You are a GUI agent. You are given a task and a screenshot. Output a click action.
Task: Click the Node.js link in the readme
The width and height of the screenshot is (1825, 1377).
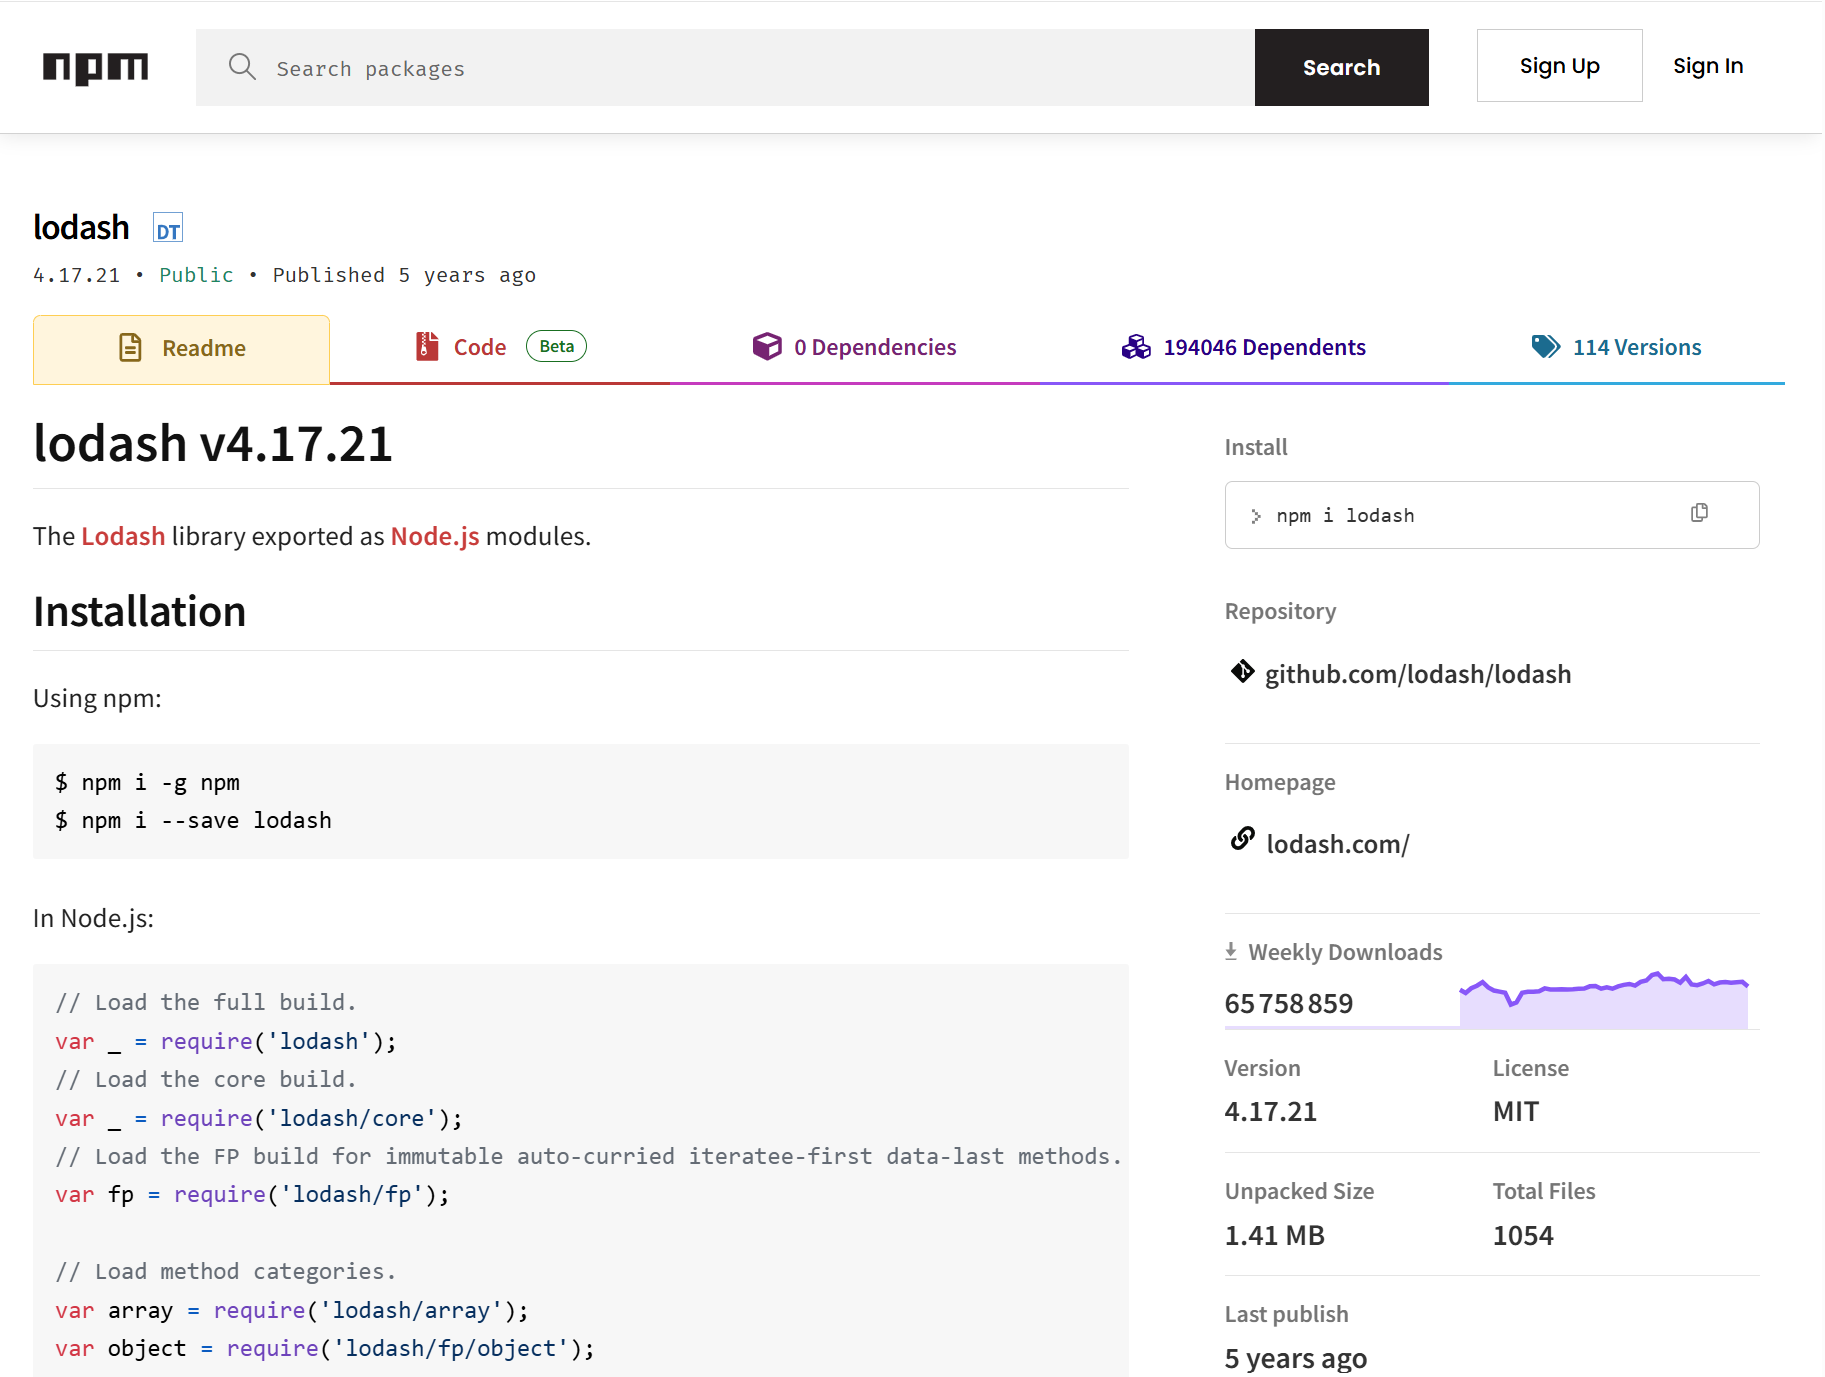point(433,536)
